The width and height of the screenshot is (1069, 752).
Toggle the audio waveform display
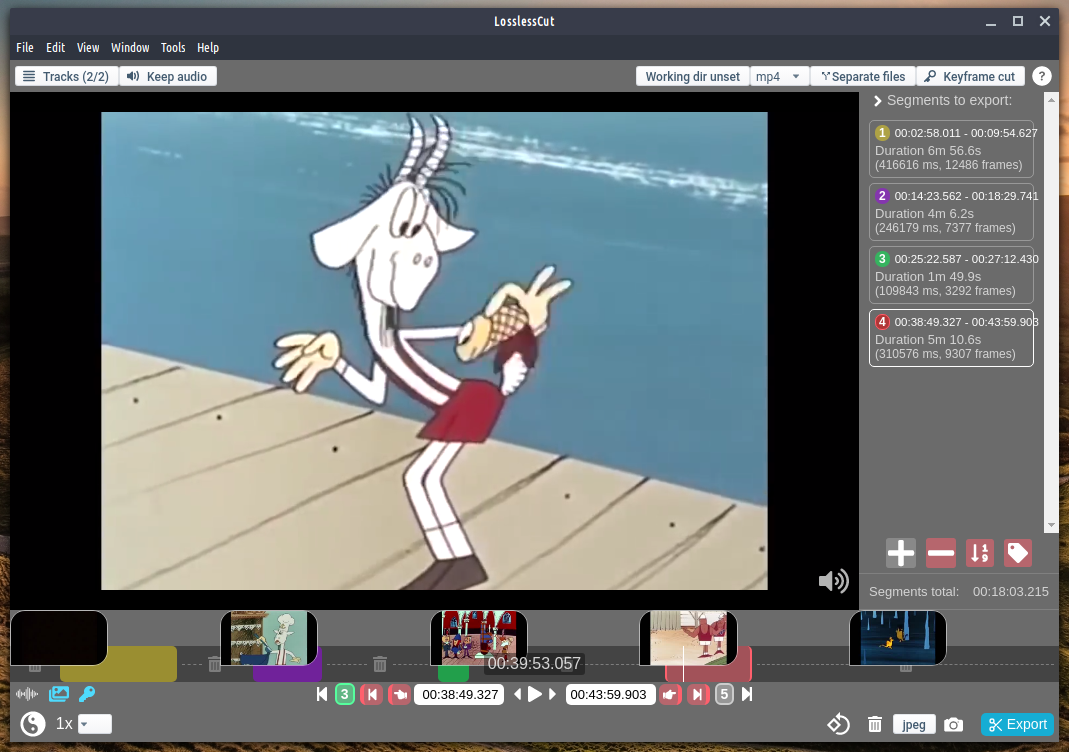tap(27, 694)
